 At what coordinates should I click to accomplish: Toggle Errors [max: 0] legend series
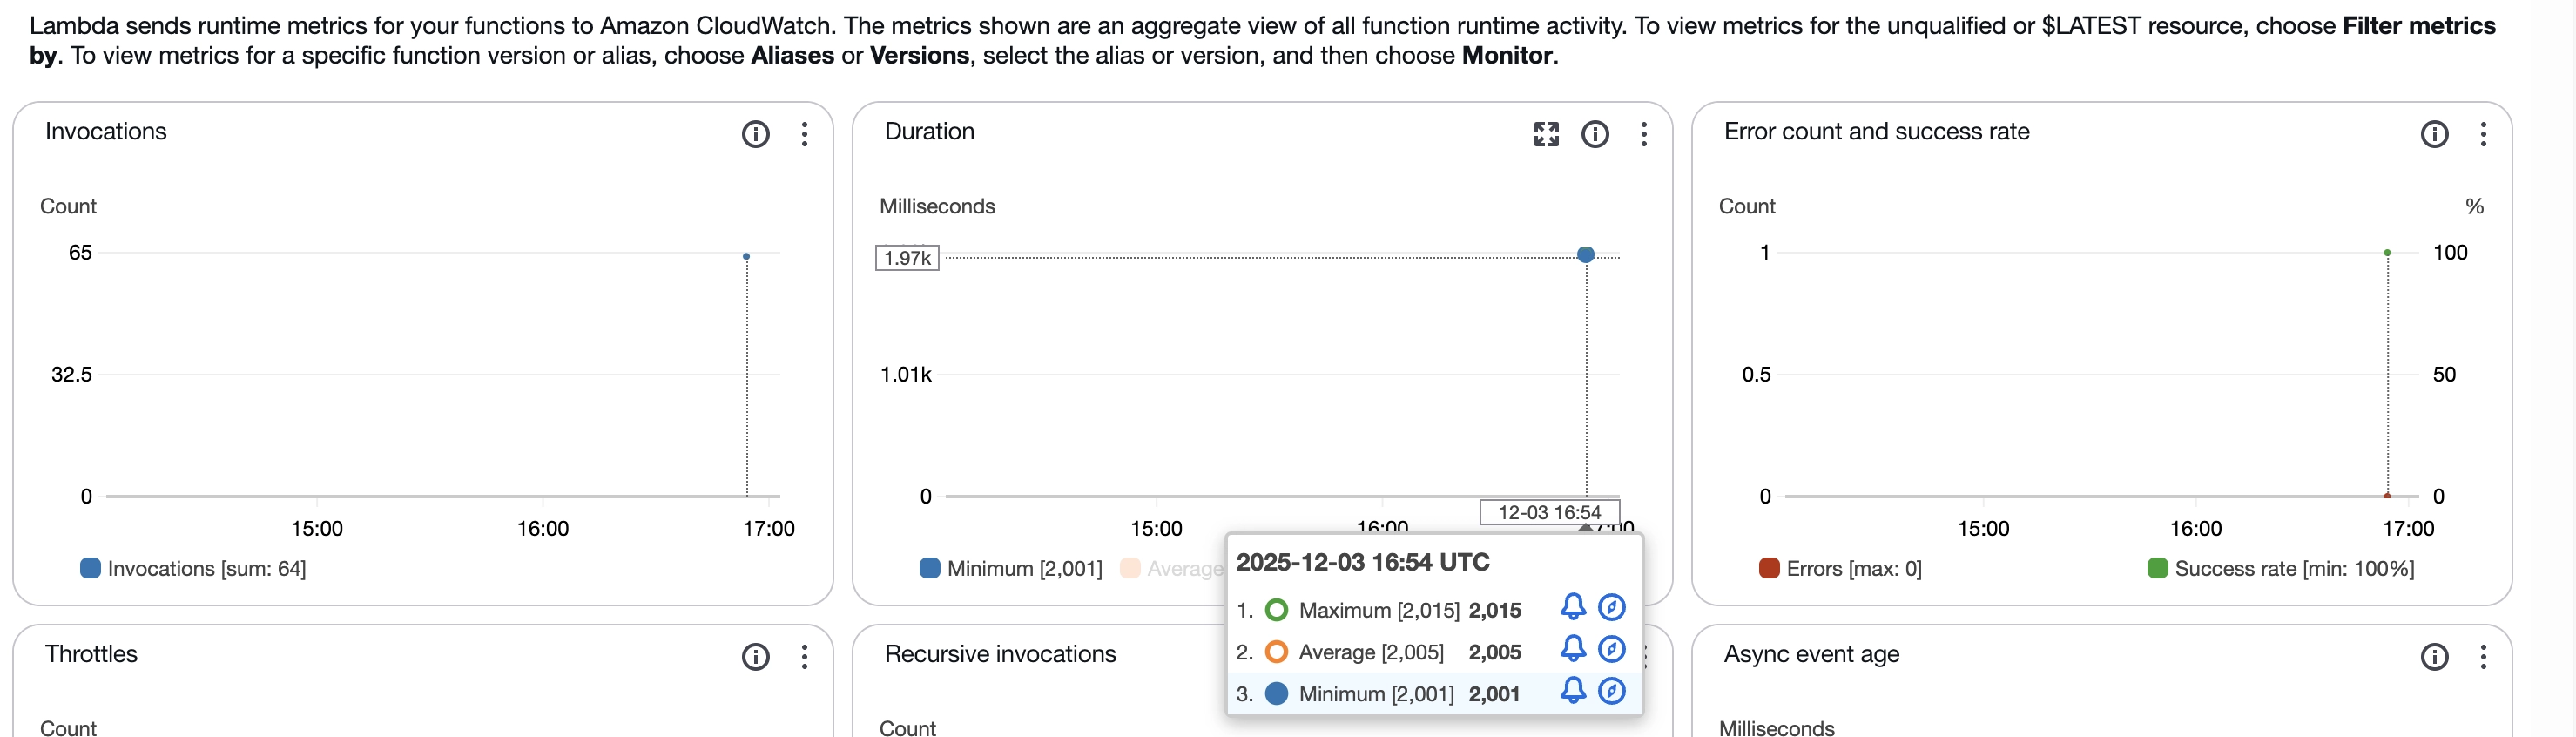pyautogui.click(x=1840, y=569)
